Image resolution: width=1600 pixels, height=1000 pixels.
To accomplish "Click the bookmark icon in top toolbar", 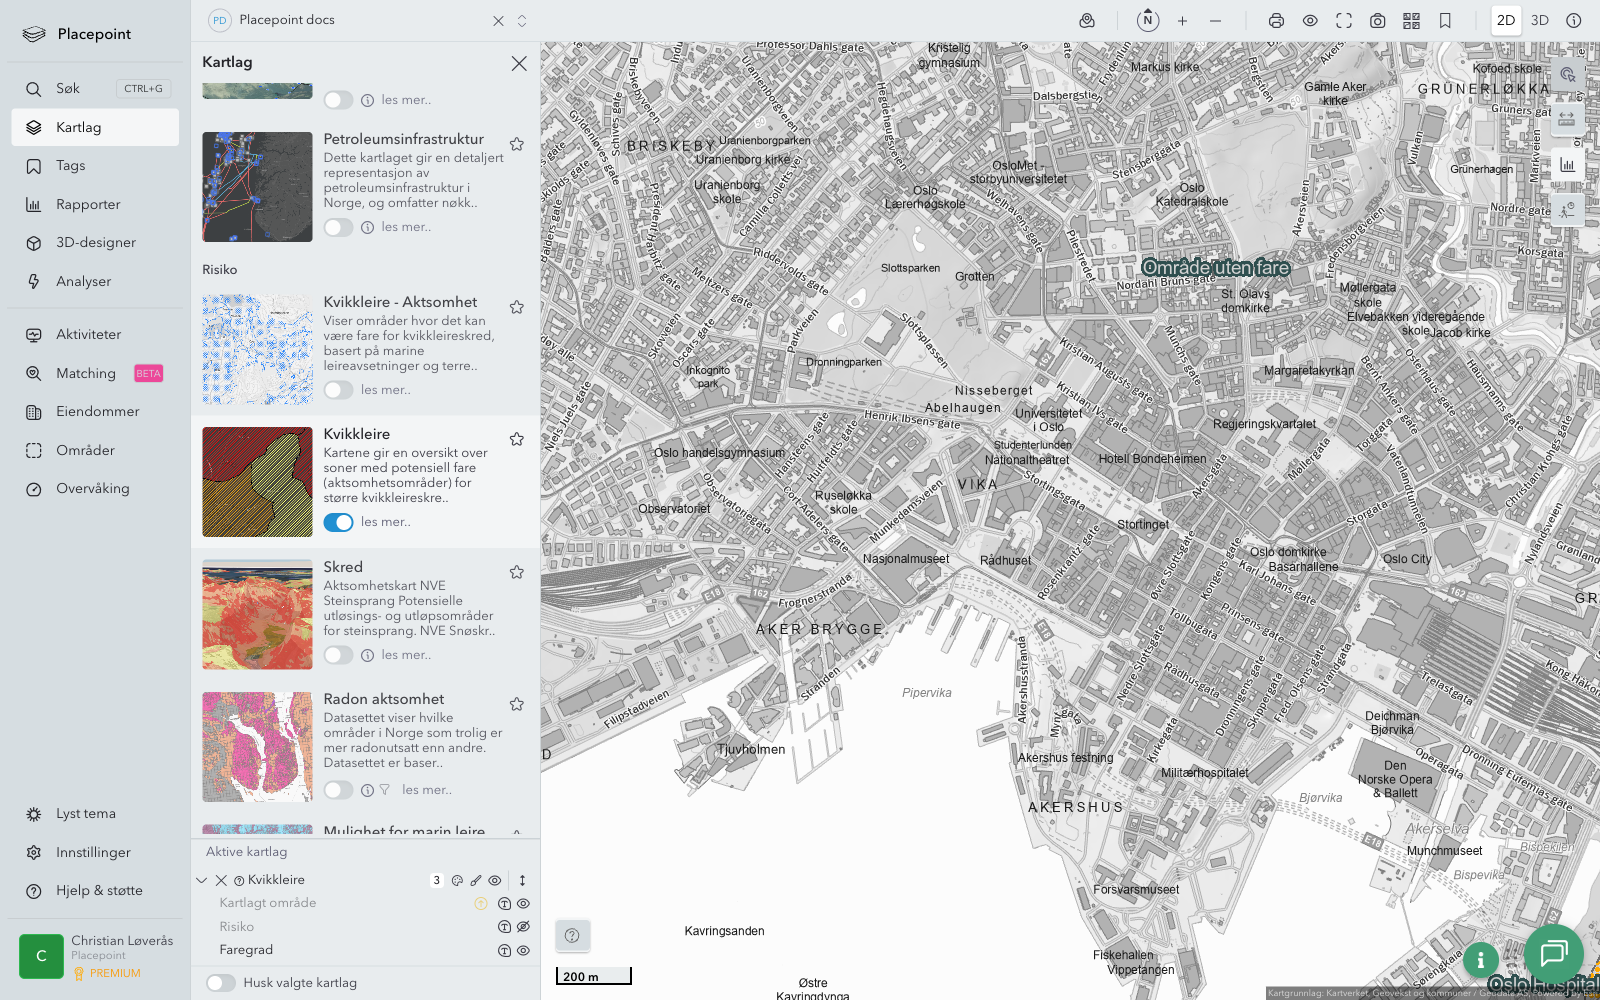I will click(1445, 21).
